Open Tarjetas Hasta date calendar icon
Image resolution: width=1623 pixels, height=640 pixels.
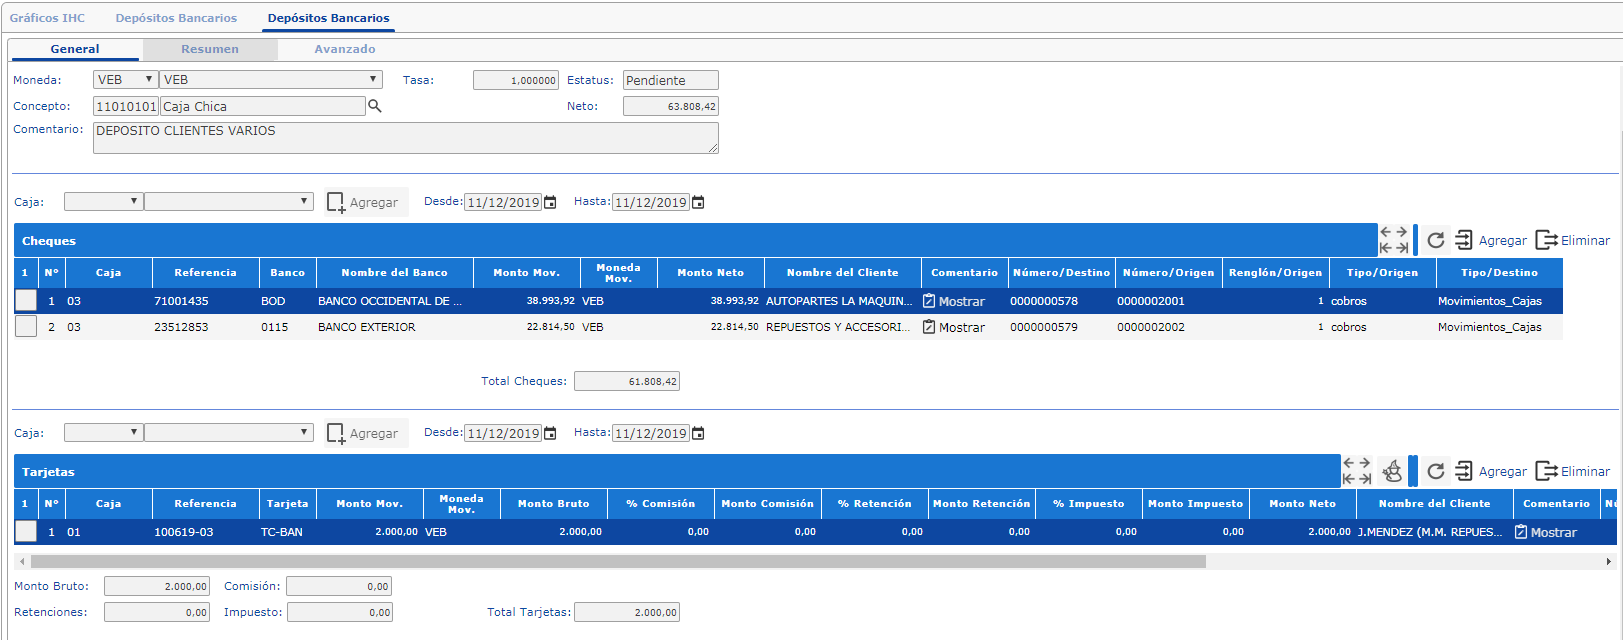tap(698, 433)
